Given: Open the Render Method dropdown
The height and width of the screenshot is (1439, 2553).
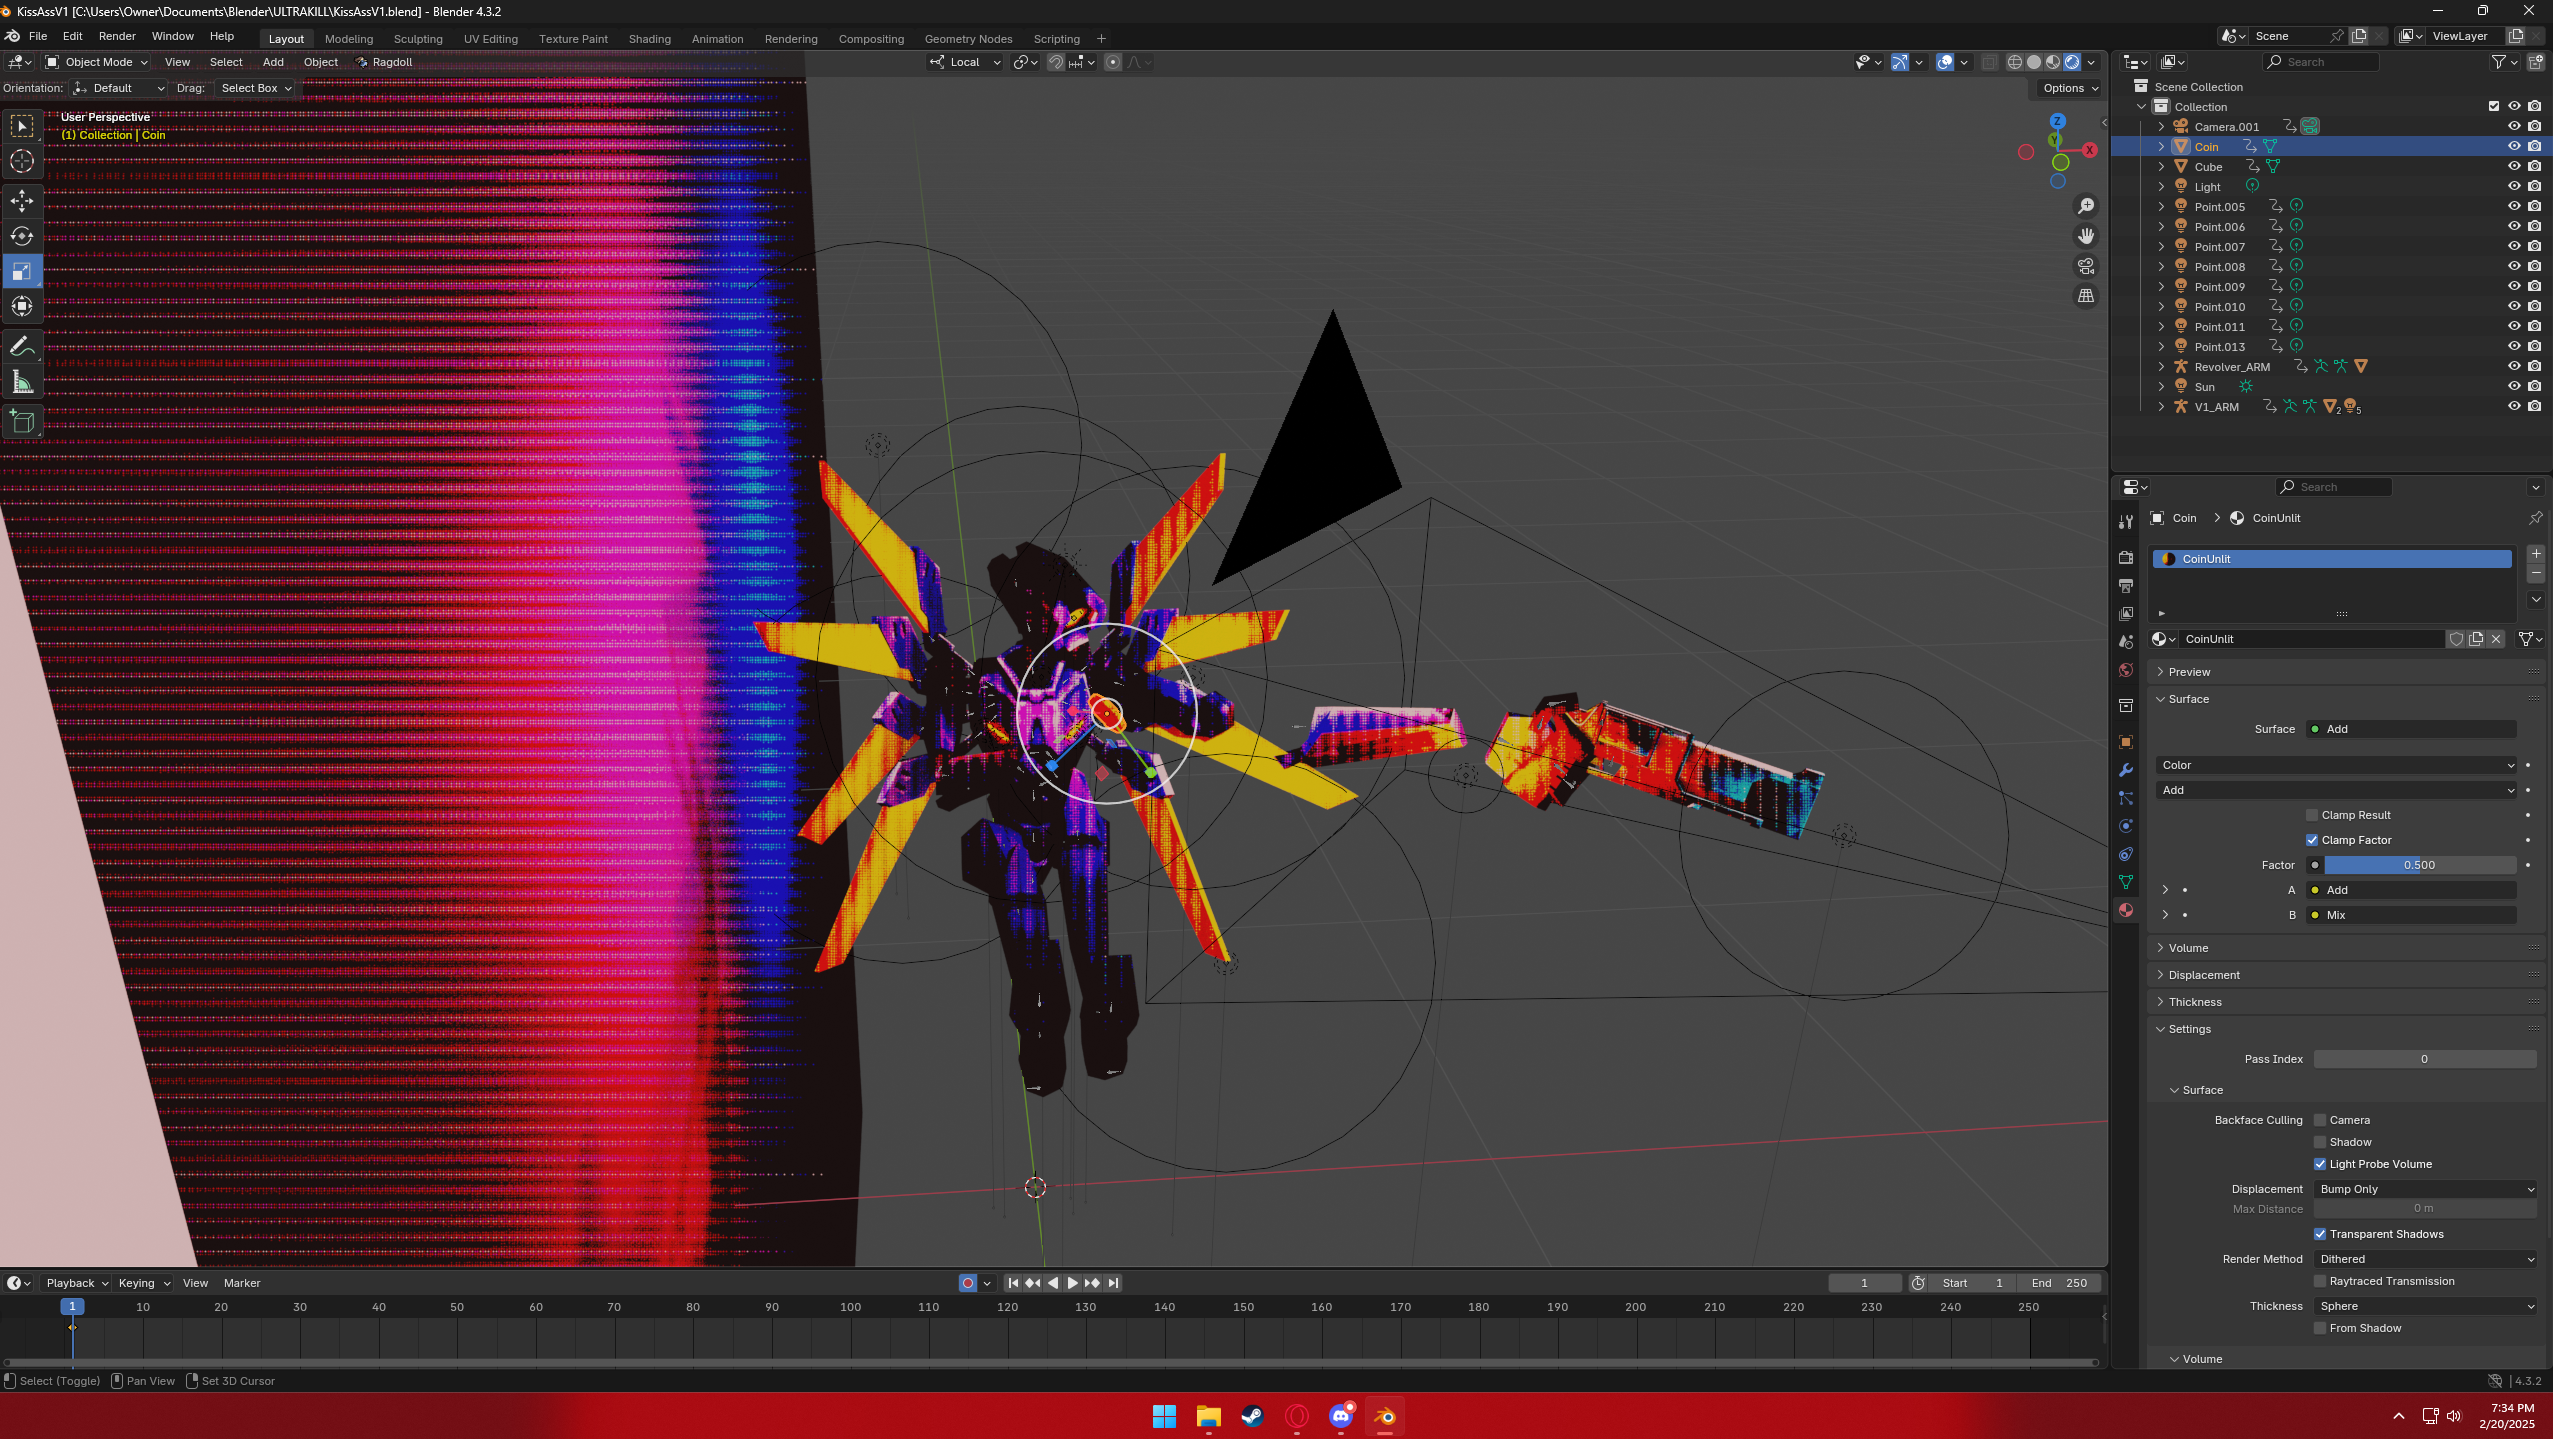Looking at the screenshot, I should pos(2426,1259).
